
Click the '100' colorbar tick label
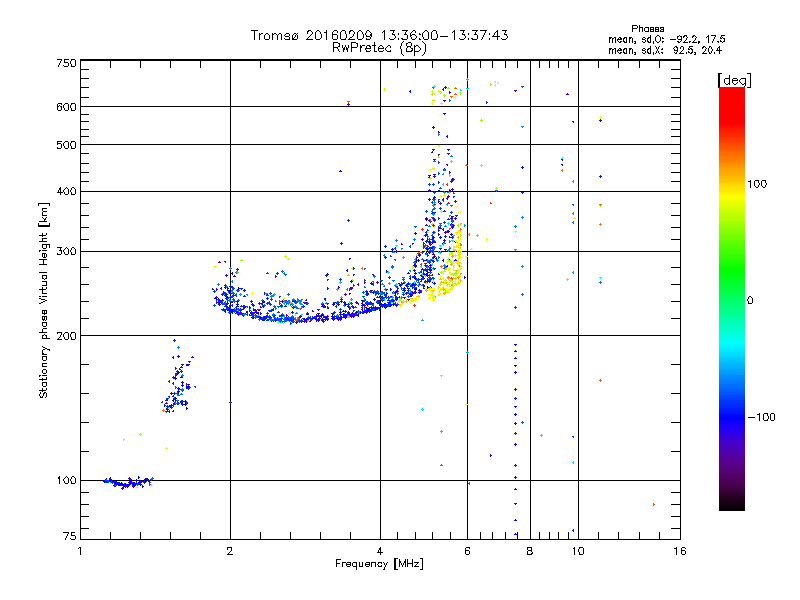click(x=757, y=184)
